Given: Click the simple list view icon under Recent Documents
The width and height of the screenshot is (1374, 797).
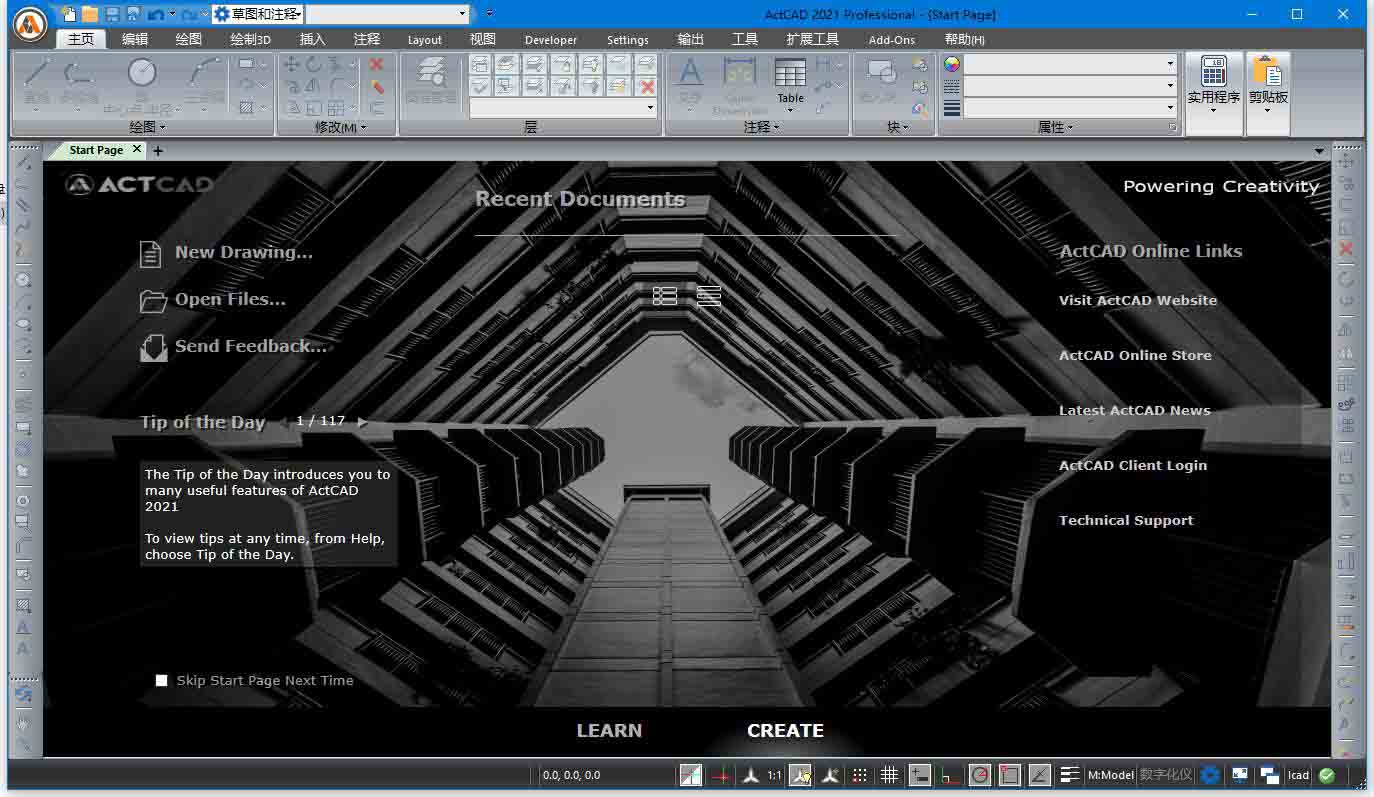Looking at the screenshot, I should click(x=709, y=296).
